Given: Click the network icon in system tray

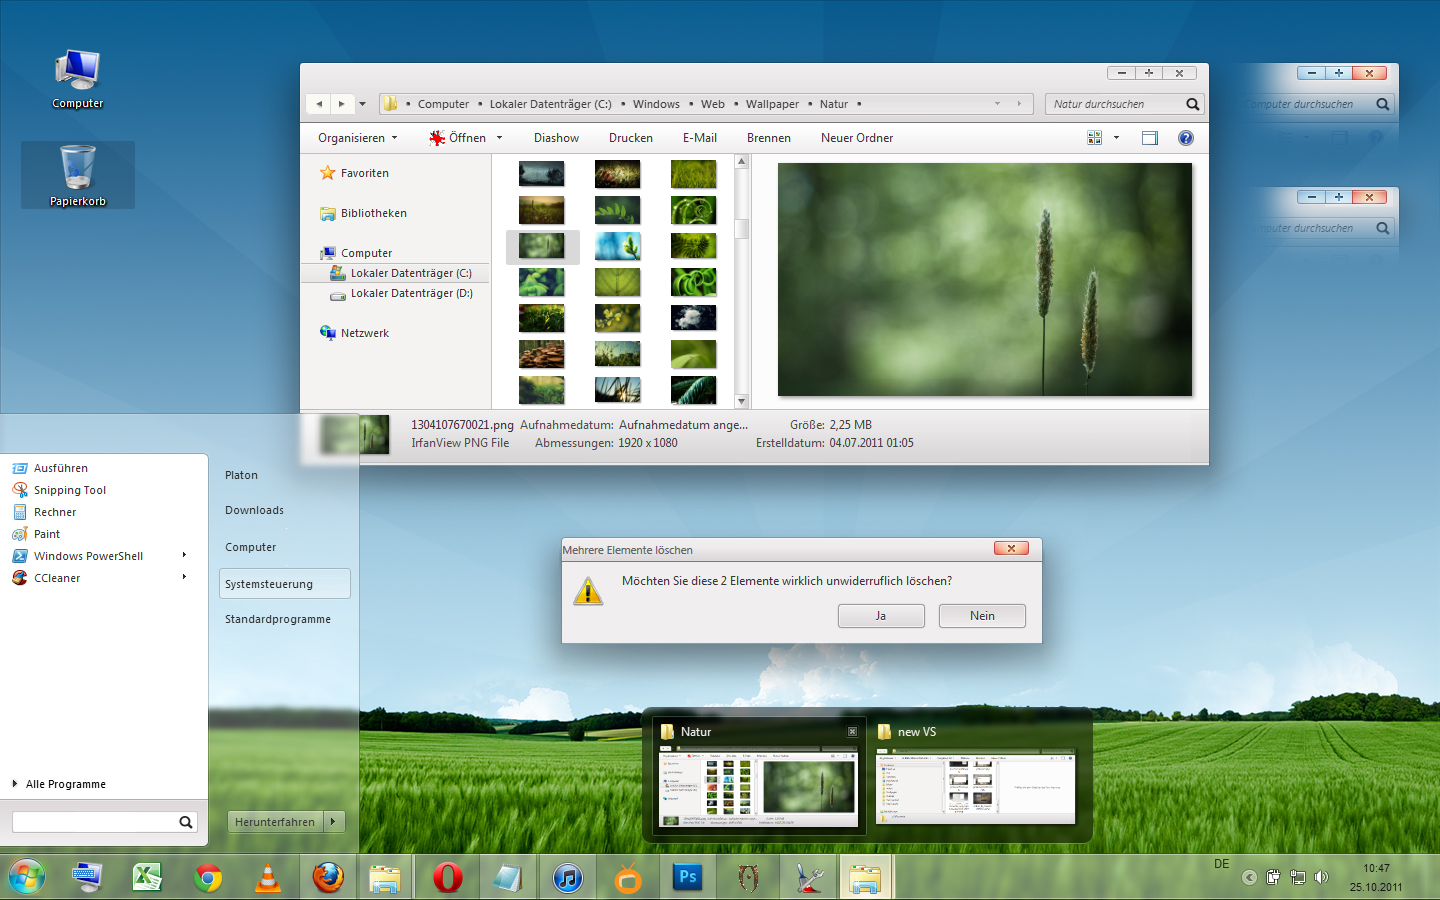Looking at the screenshot, I should point(1298,877).
